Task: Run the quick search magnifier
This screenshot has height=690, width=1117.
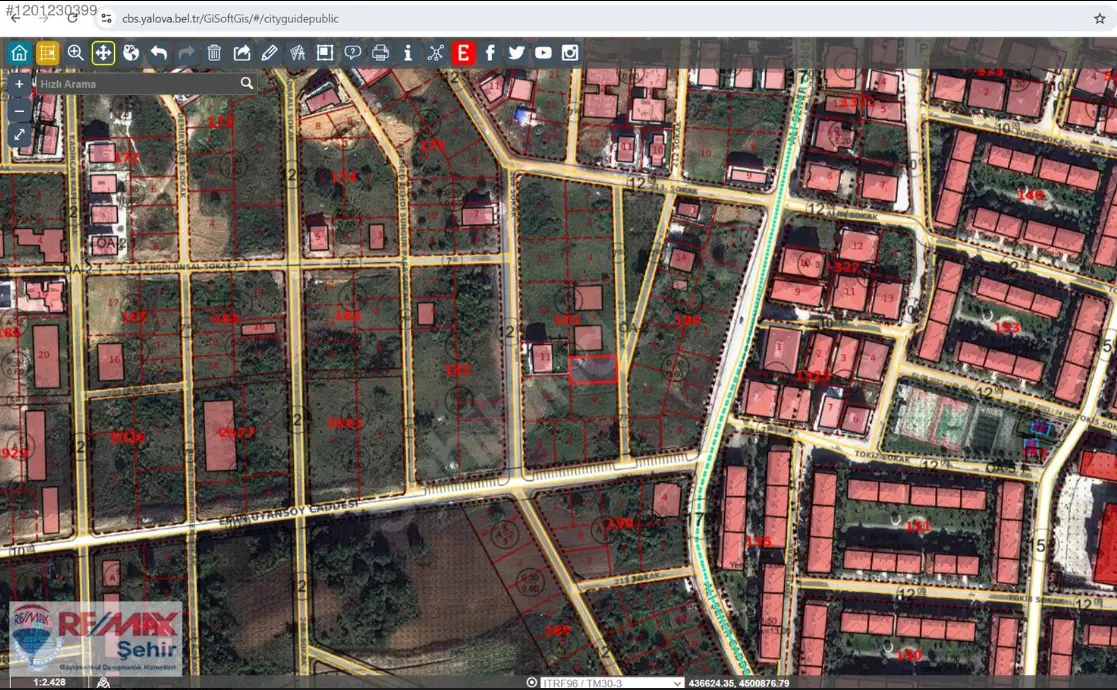Action: click(246, 83)
